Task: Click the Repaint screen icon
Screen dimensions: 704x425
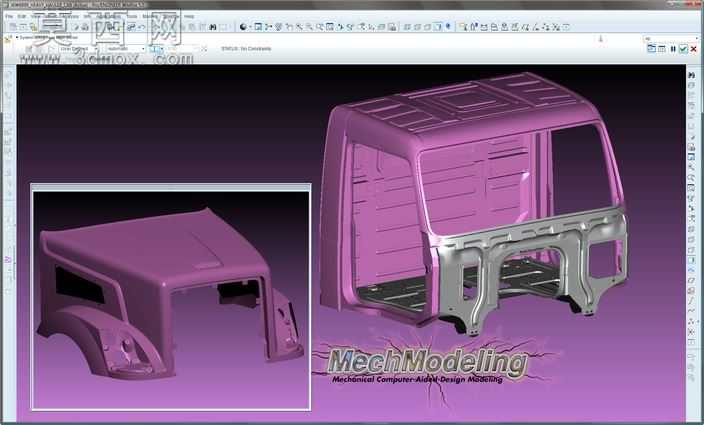Action: pyautogui.click(x=258, y=27)
